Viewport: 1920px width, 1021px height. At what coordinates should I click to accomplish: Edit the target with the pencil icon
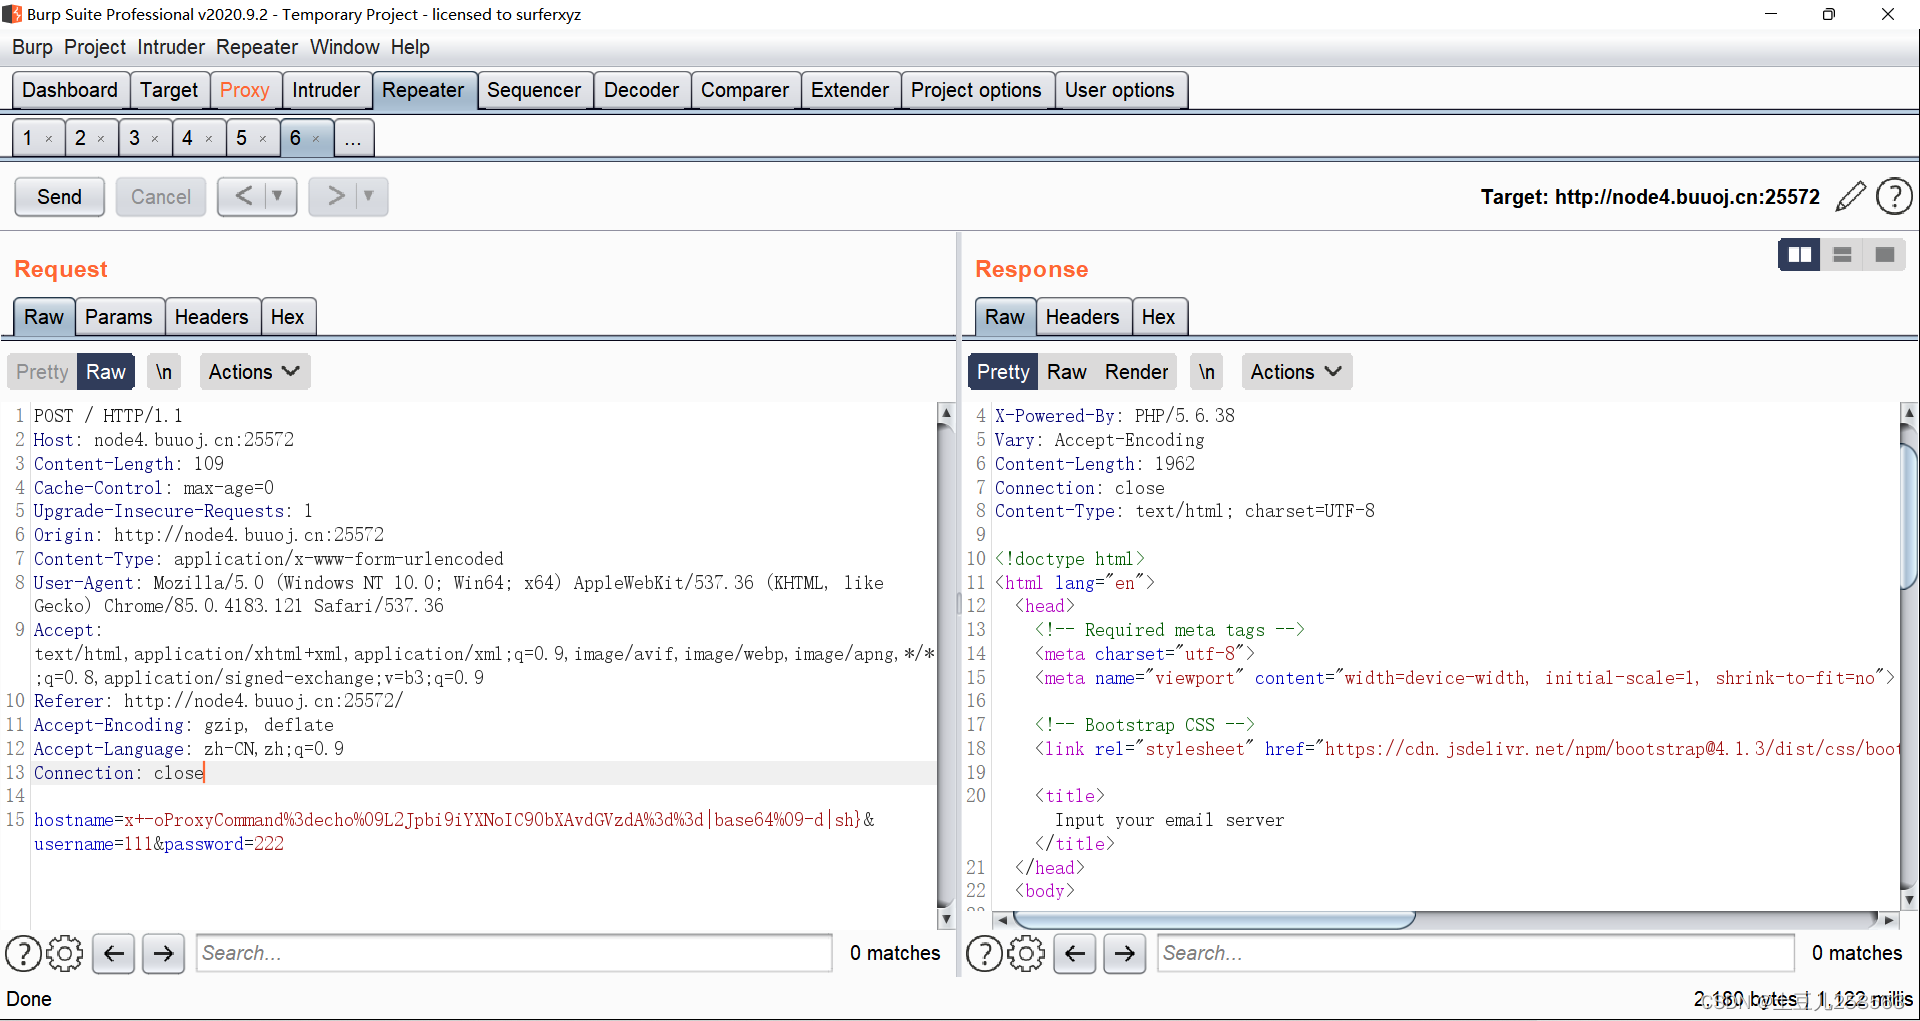coord(1850,196)
